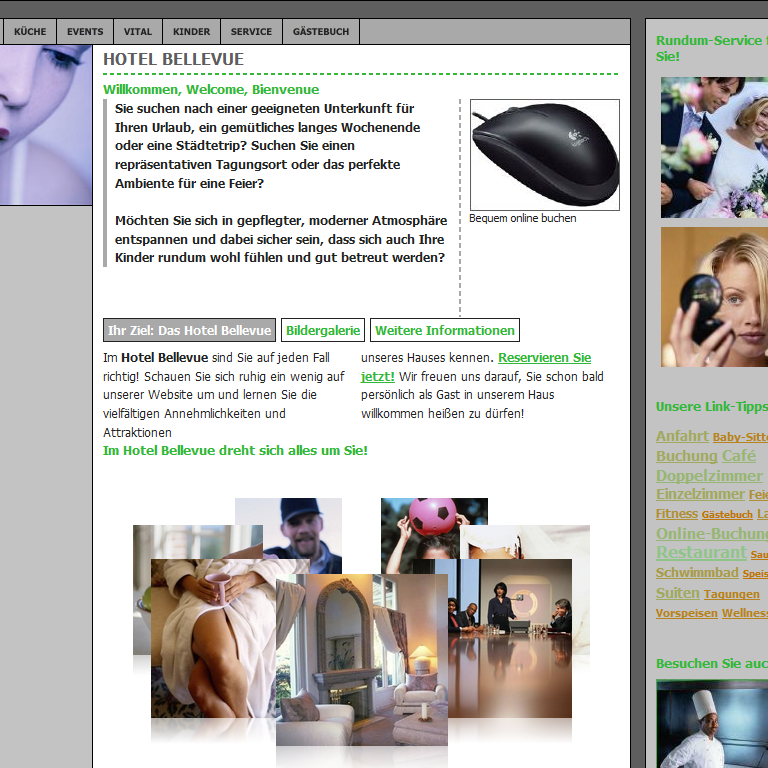Click the black computer mouse image
This screenshot has height=768, width=768.
(x=545, y=155)
